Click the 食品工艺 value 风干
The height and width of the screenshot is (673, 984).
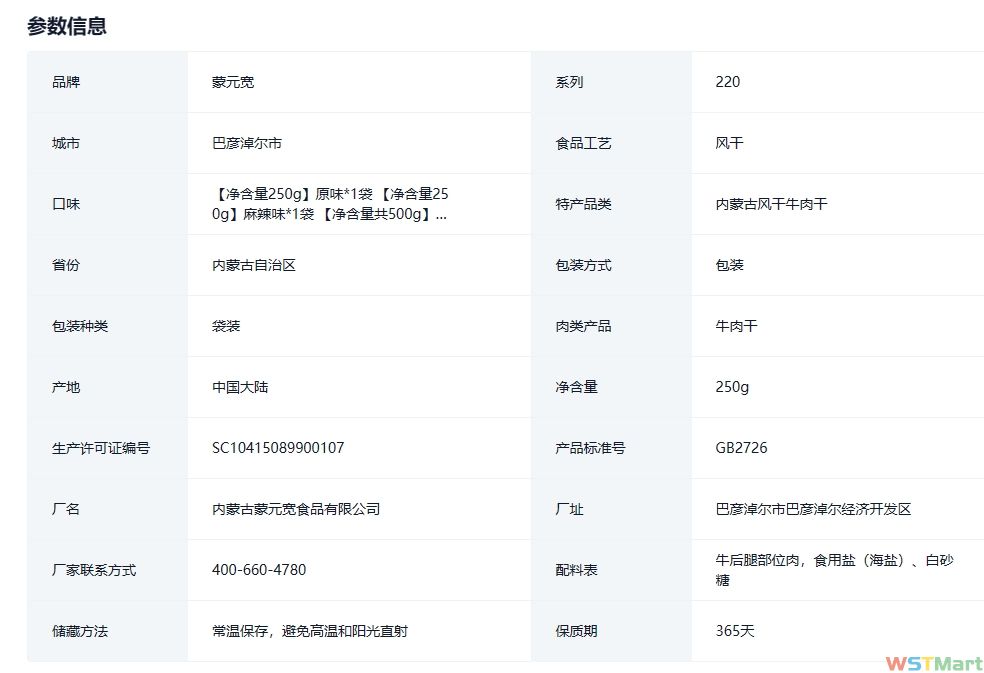[730, 143]
